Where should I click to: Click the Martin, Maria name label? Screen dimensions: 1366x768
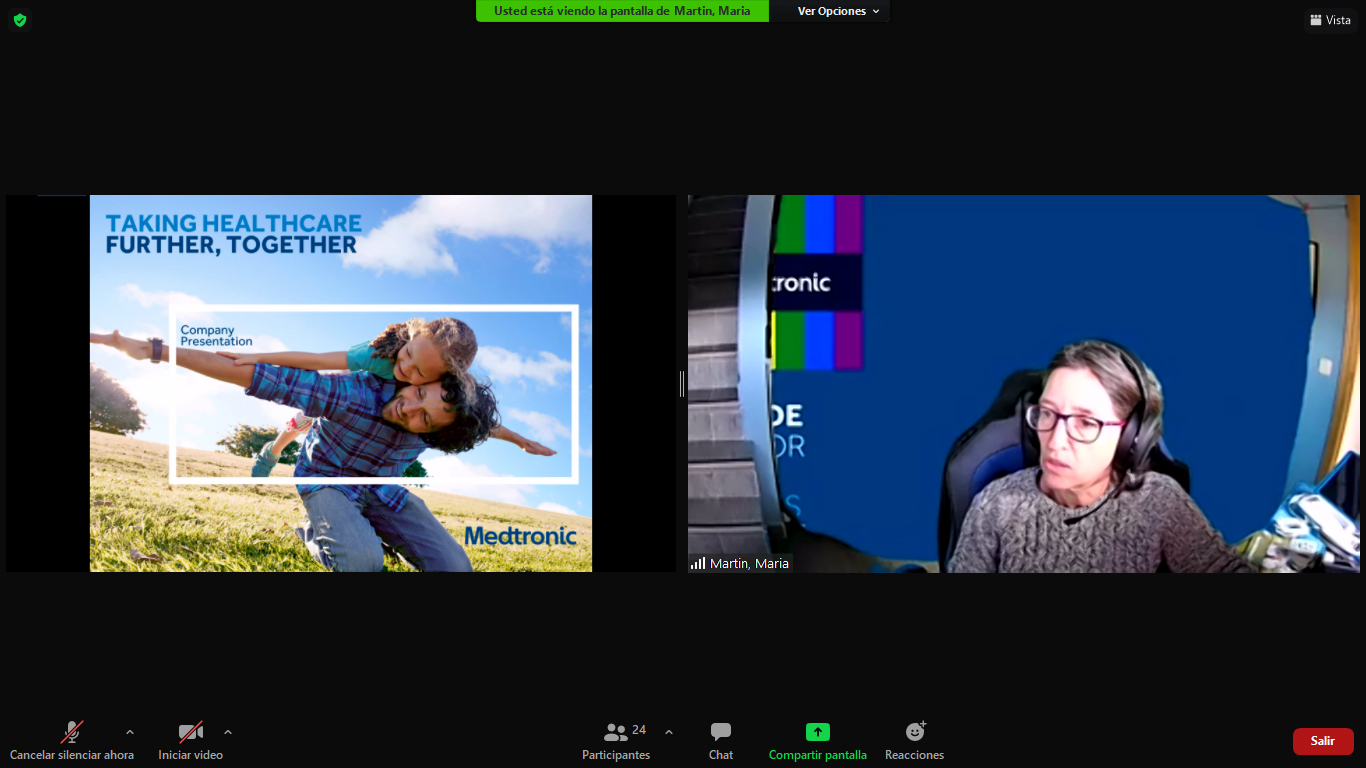click(749, 563)
